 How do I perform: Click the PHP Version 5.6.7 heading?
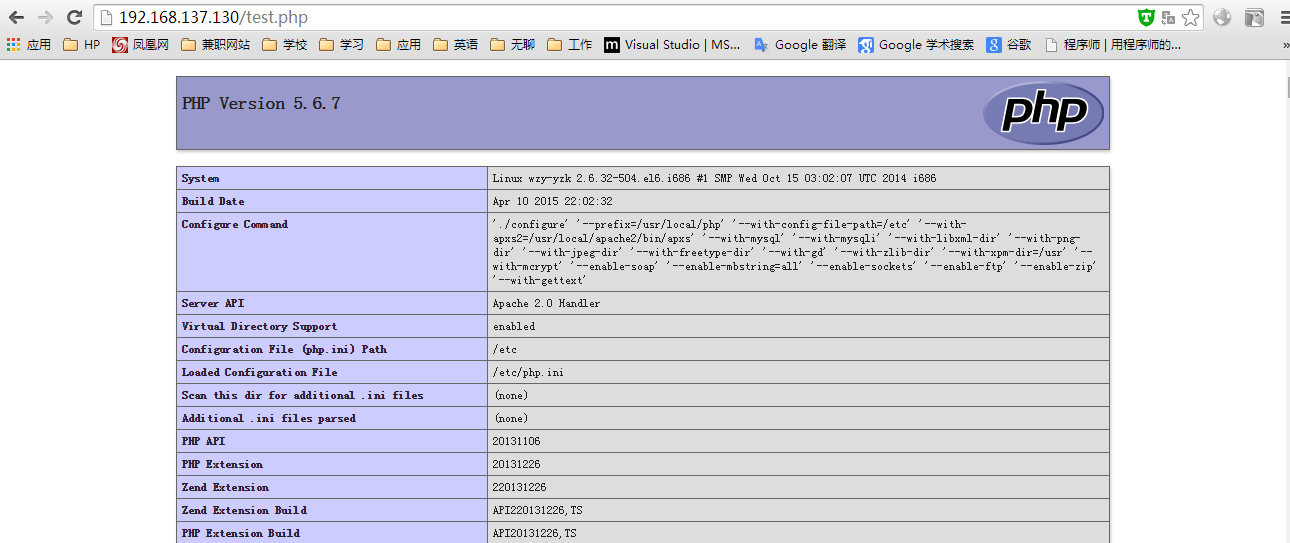261,103
